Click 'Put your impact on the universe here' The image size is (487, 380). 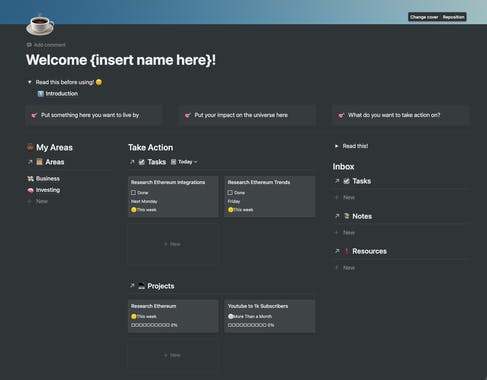tap(241, 115)
